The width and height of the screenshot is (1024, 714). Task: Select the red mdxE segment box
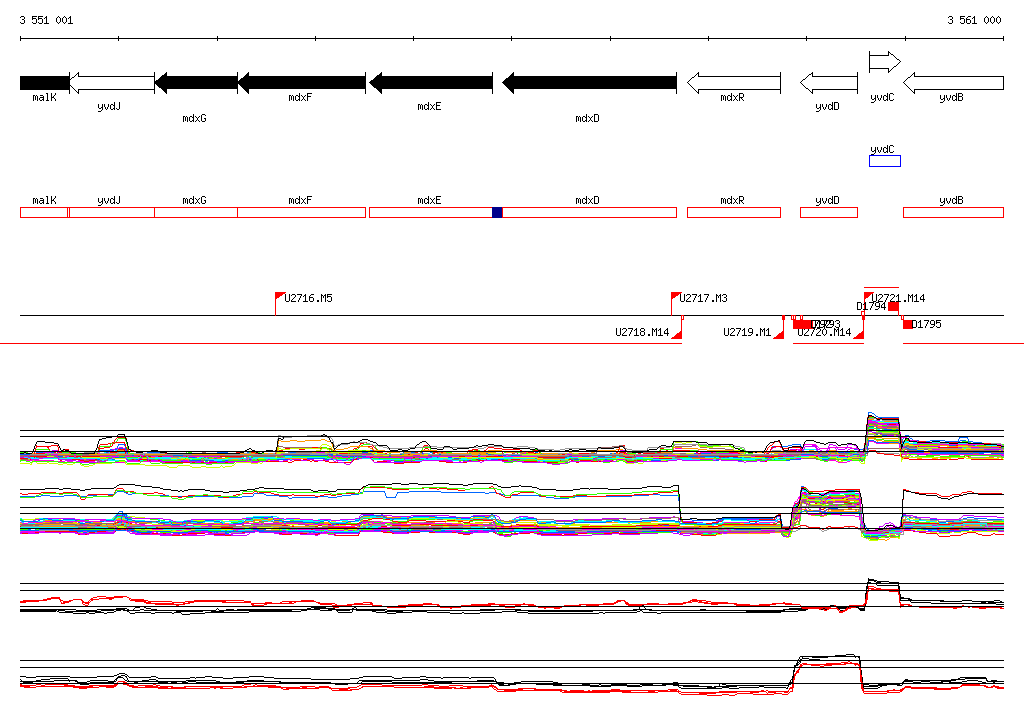(431, 212)
